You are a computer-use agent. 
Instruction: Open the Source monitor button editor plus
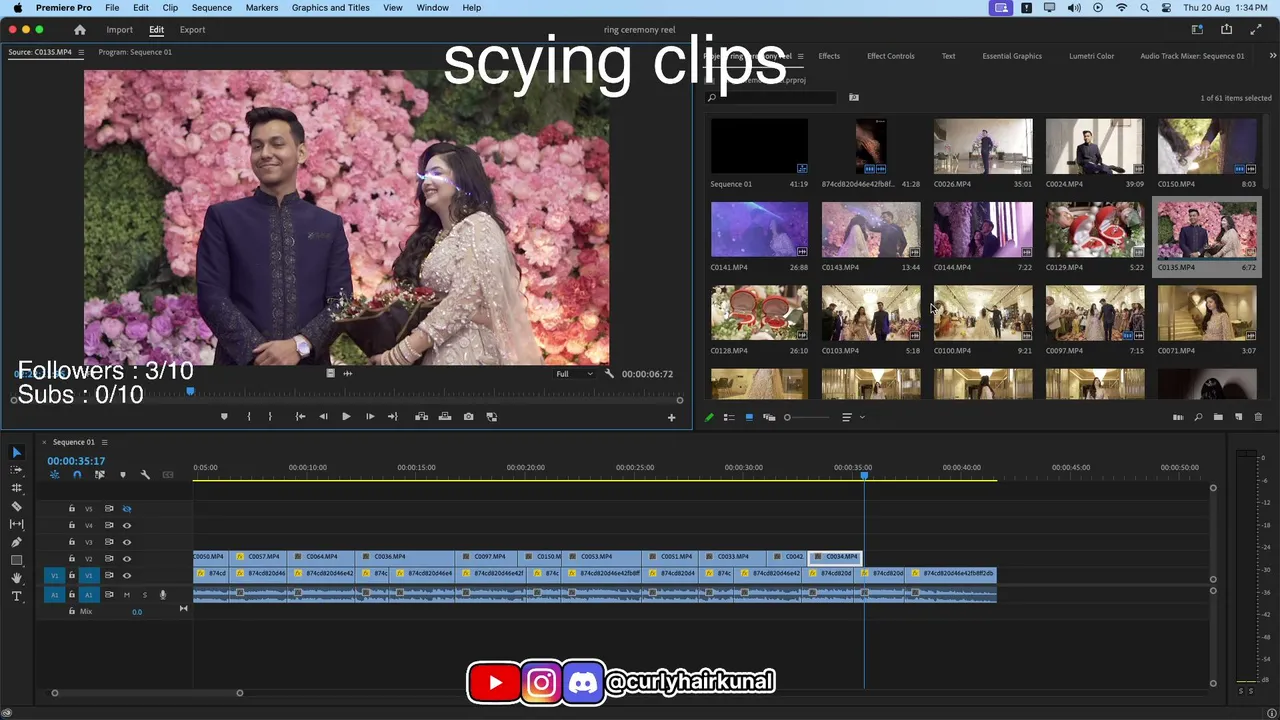671,417
